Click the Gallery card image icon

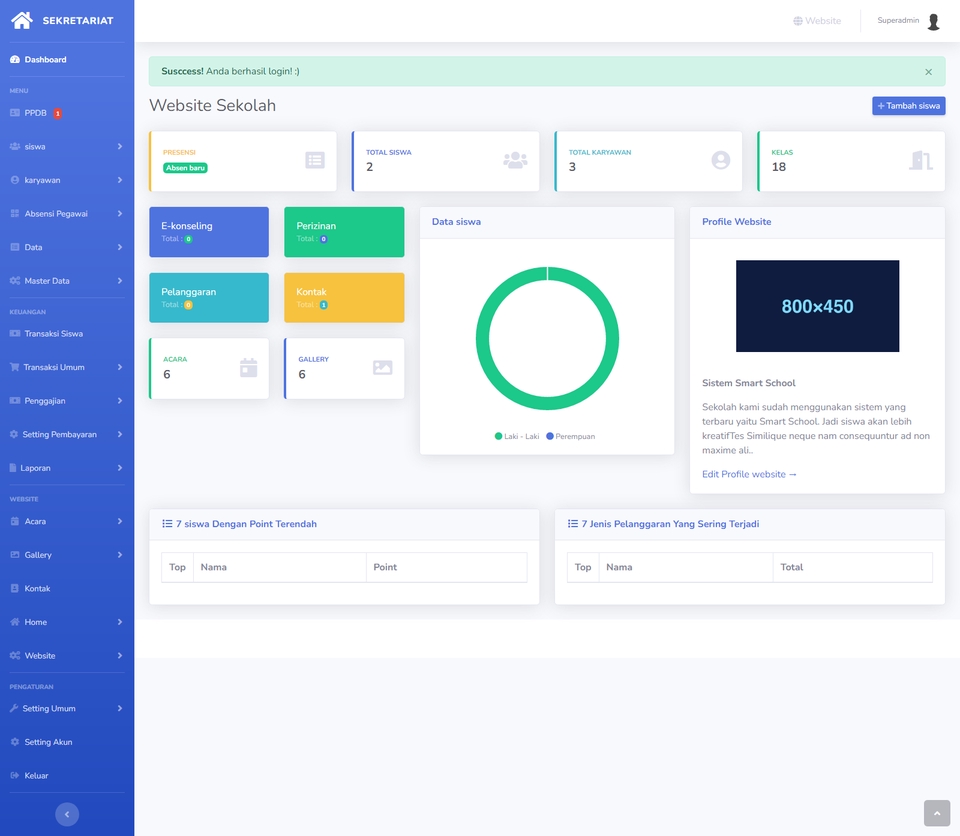coord(383,367)
